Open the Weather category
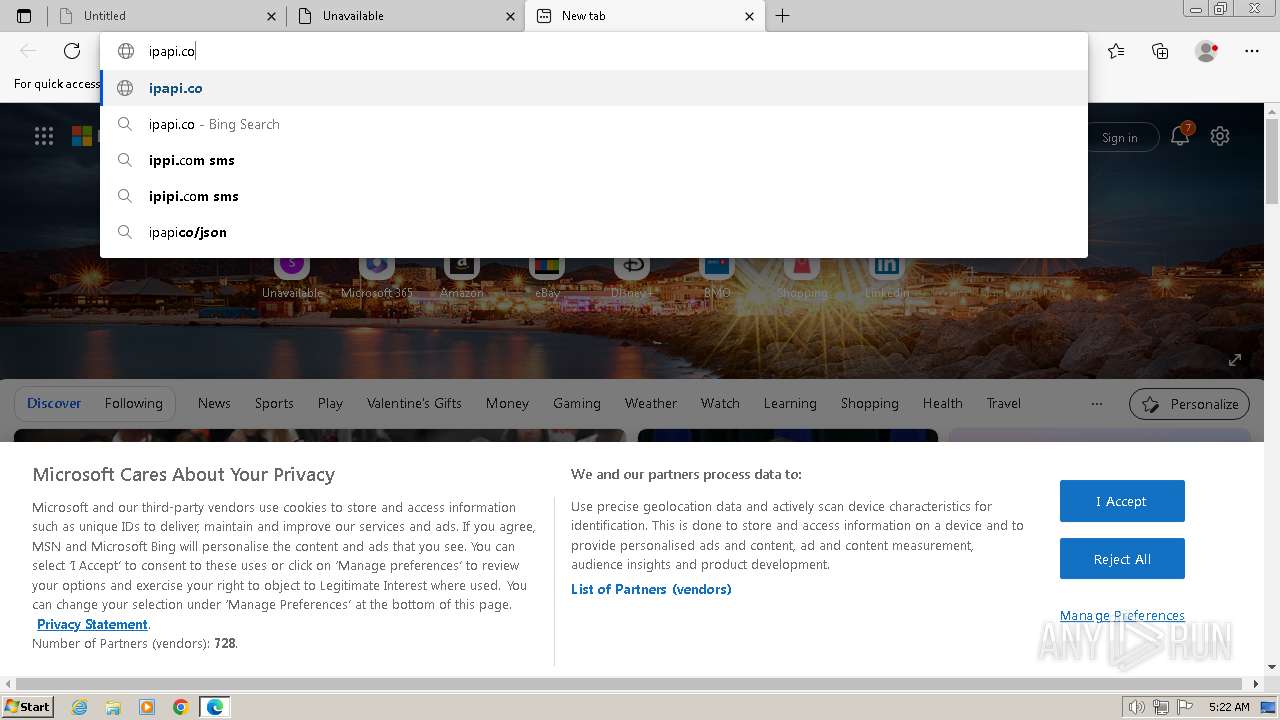Screen dimensions: 1280x720 pos(651,403)
